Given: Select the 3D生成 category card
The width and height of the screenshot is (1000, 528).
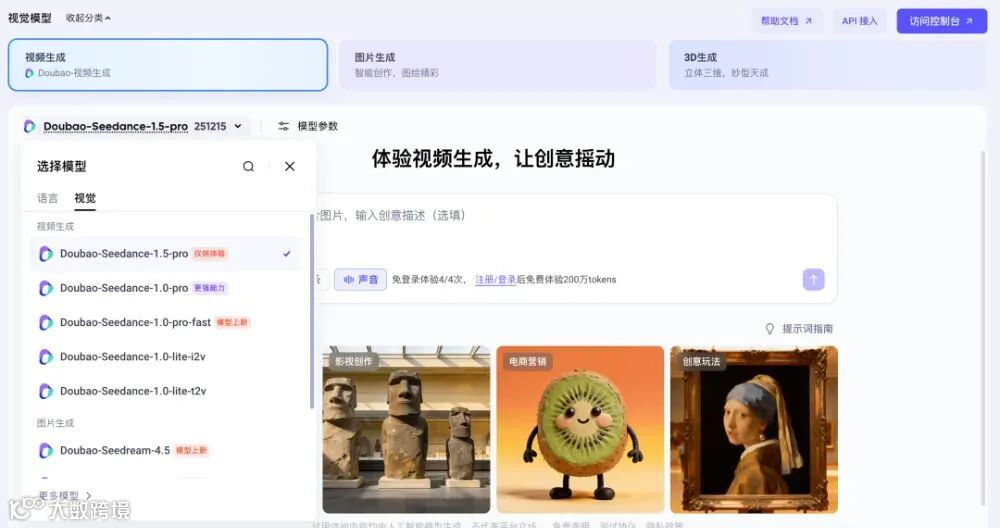Looking at the screenshot, I should point(827,65).
